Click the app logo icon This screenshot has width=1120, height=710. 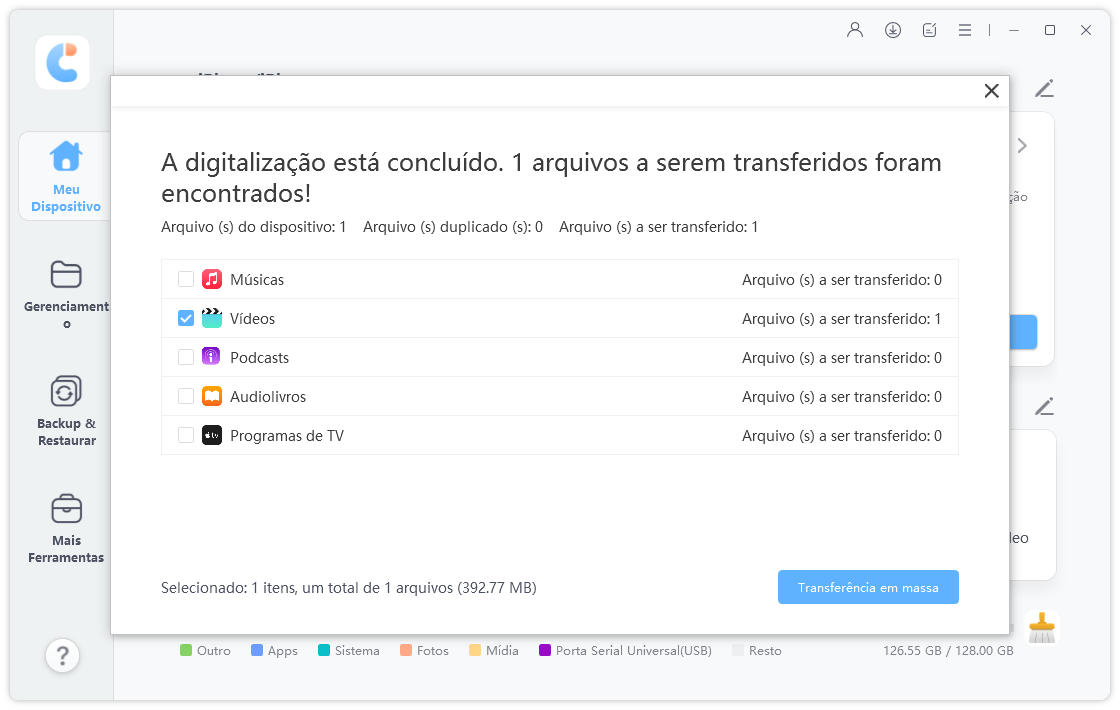tap(62, 63)
